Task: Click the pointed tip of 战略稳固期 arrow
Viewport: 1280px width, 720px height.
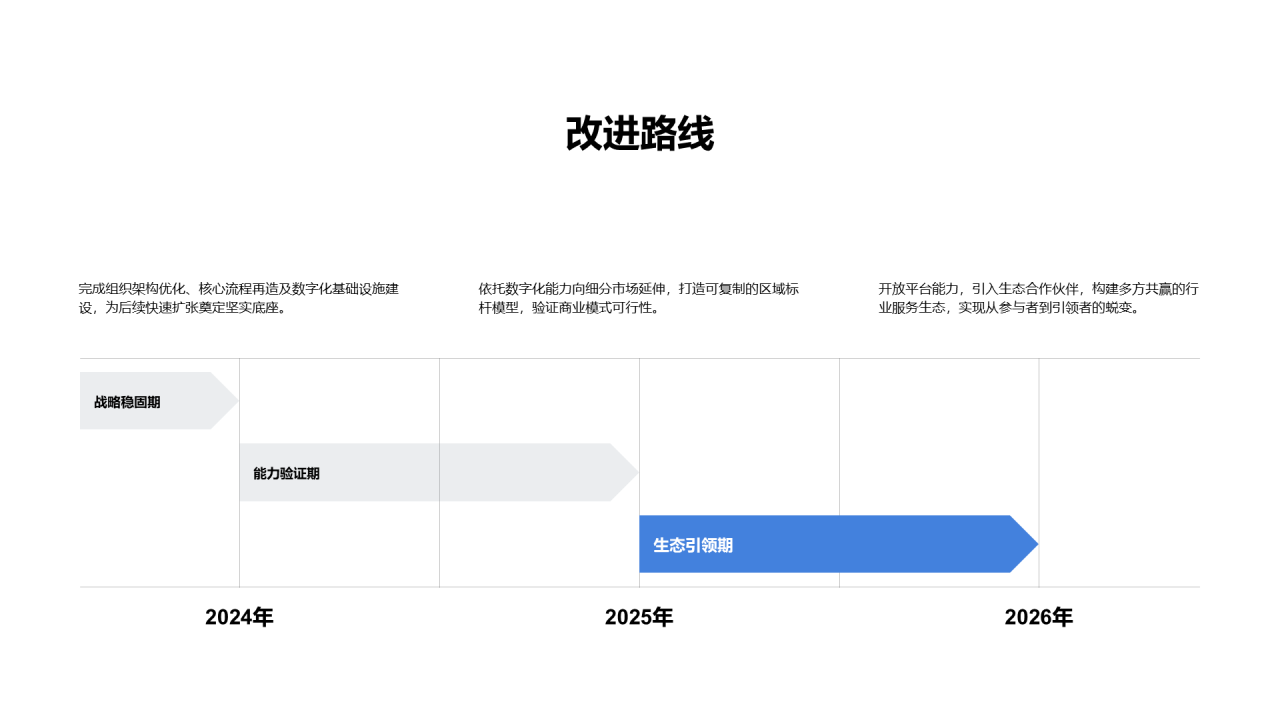Action: click(233, 401)
